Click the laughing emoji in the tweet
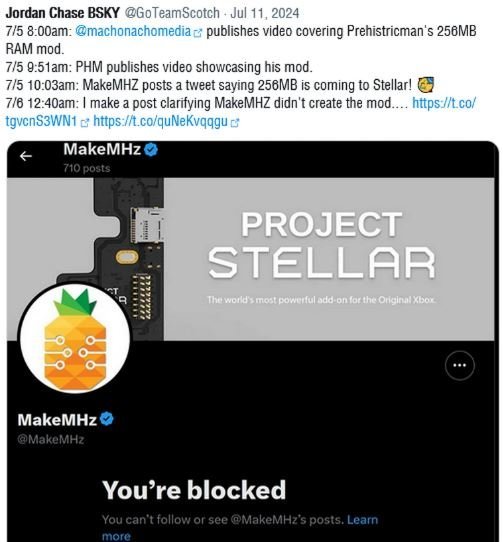The height and width of the screenshot is (542, 503). click(x=426, y=85)
